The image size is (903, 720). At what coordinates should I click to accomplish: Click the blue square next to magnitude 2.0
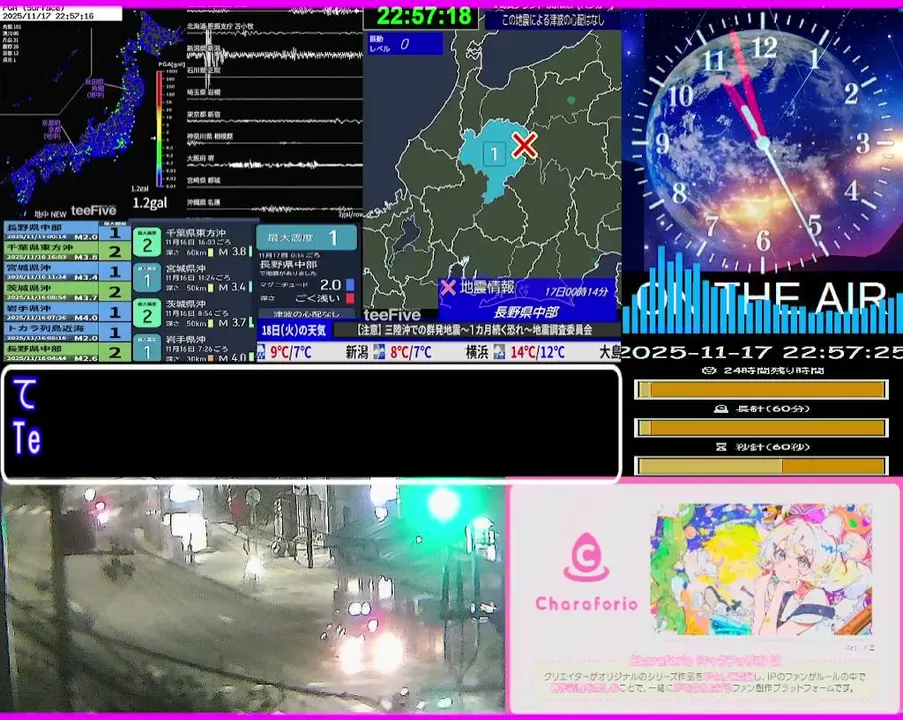point(350,285)
